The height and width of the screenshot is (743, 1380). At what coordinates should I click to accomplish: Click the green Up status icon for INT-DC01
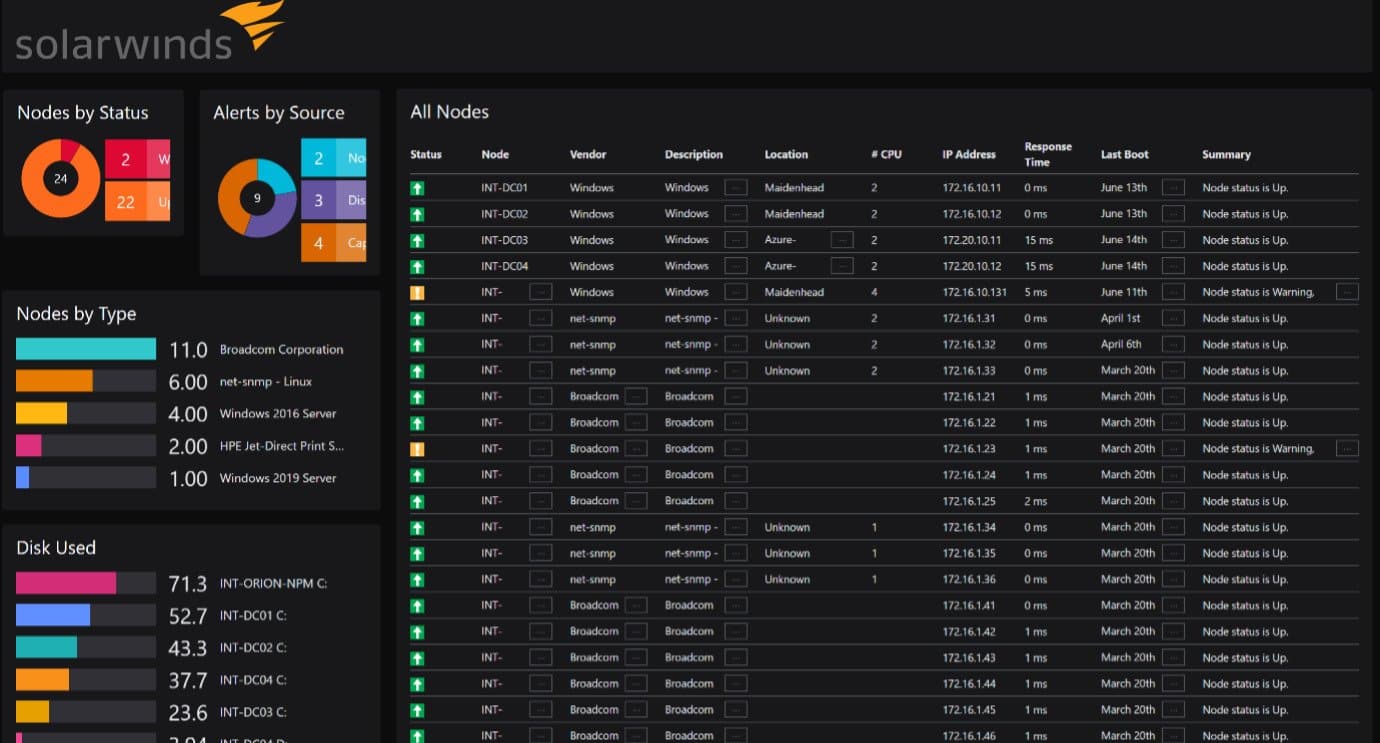(417, 188)
